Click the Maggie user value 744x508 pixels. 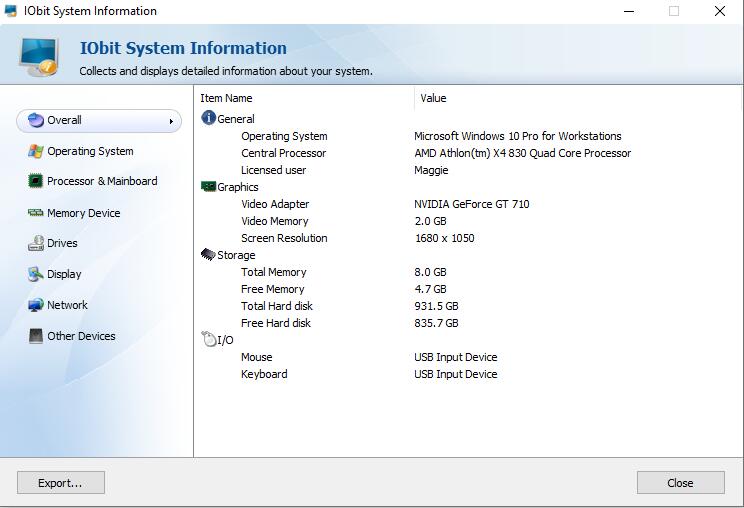coord(431,170)
